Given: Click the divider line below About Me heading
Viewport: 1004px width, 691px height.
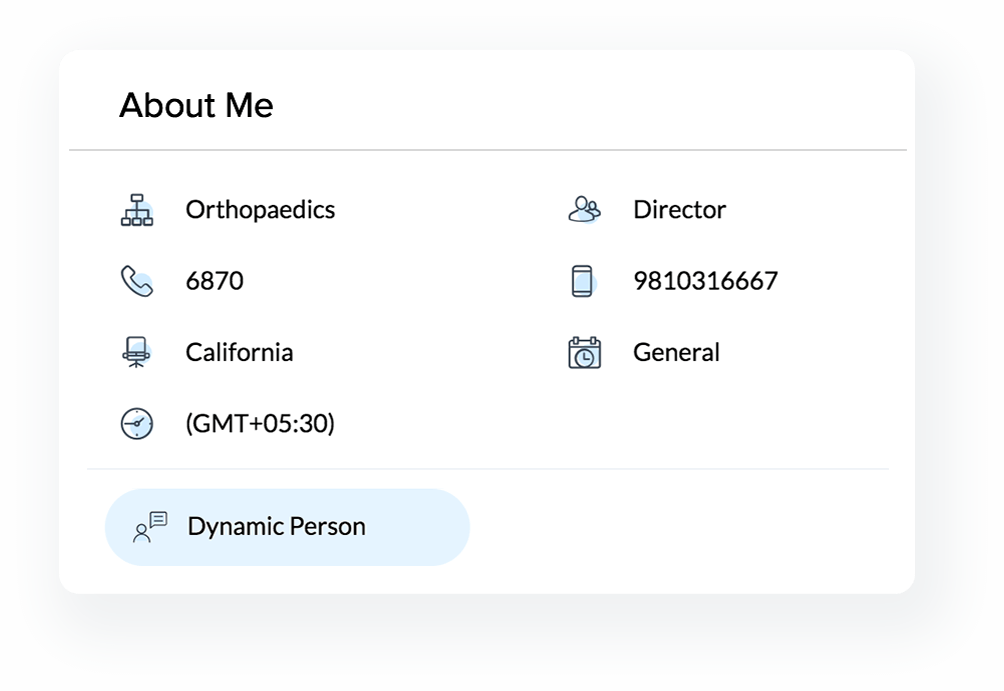Looking at the screenshot, I should tap(488, 150).
